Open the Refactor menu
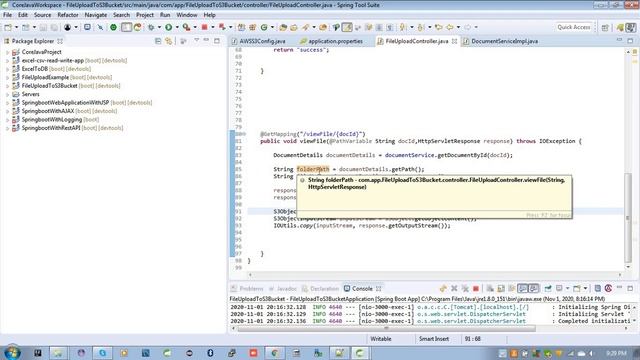The image size is (640, 360). [x=68, y=15]
